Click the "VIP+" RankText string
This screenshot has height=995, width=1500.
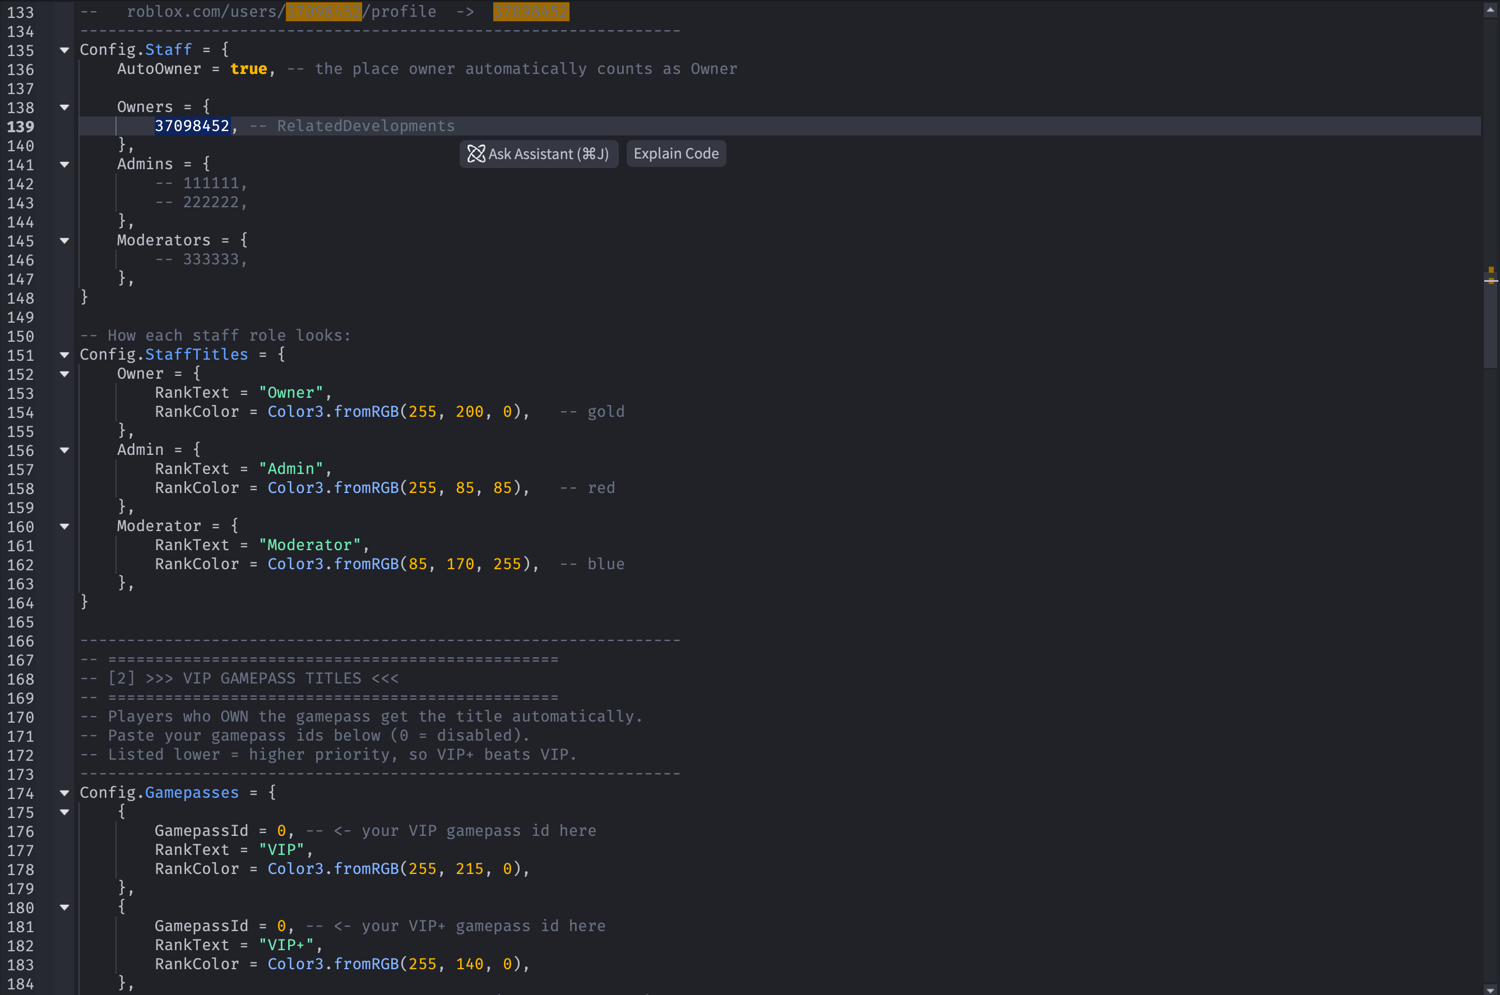(x=287, y=945)
